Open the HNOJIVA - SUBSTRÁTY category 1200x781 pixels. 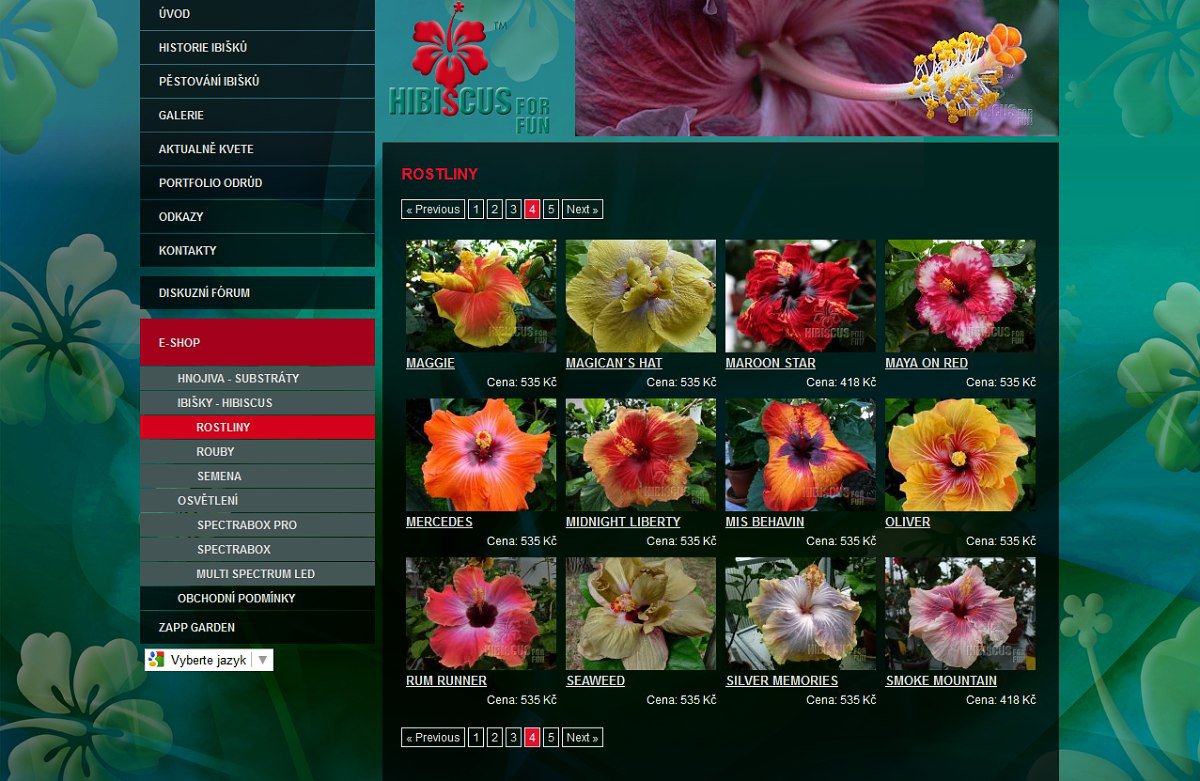(x=258, y=378)
